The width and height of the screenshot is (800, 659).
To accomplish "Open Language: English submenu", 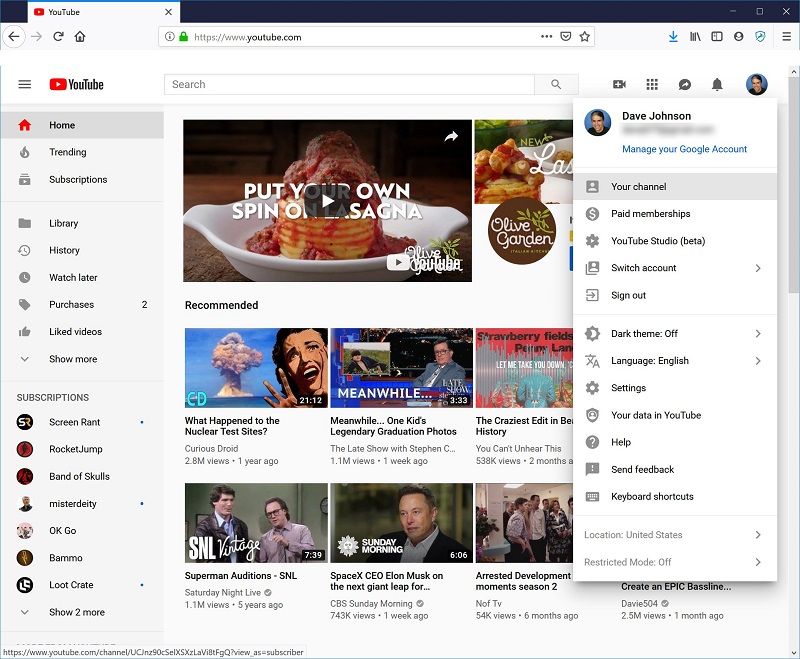I will 675,361.
